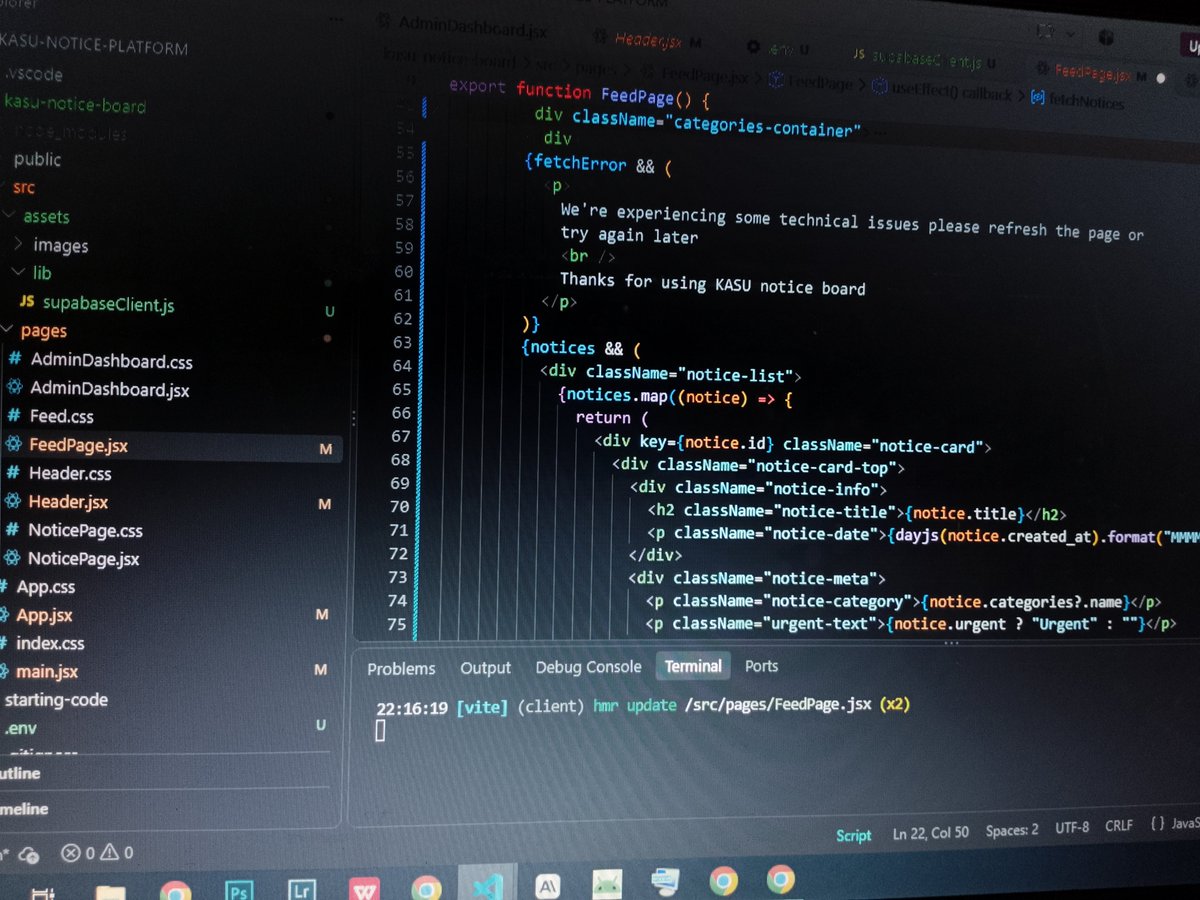Select the Terminal panel tab

point(693,666)
